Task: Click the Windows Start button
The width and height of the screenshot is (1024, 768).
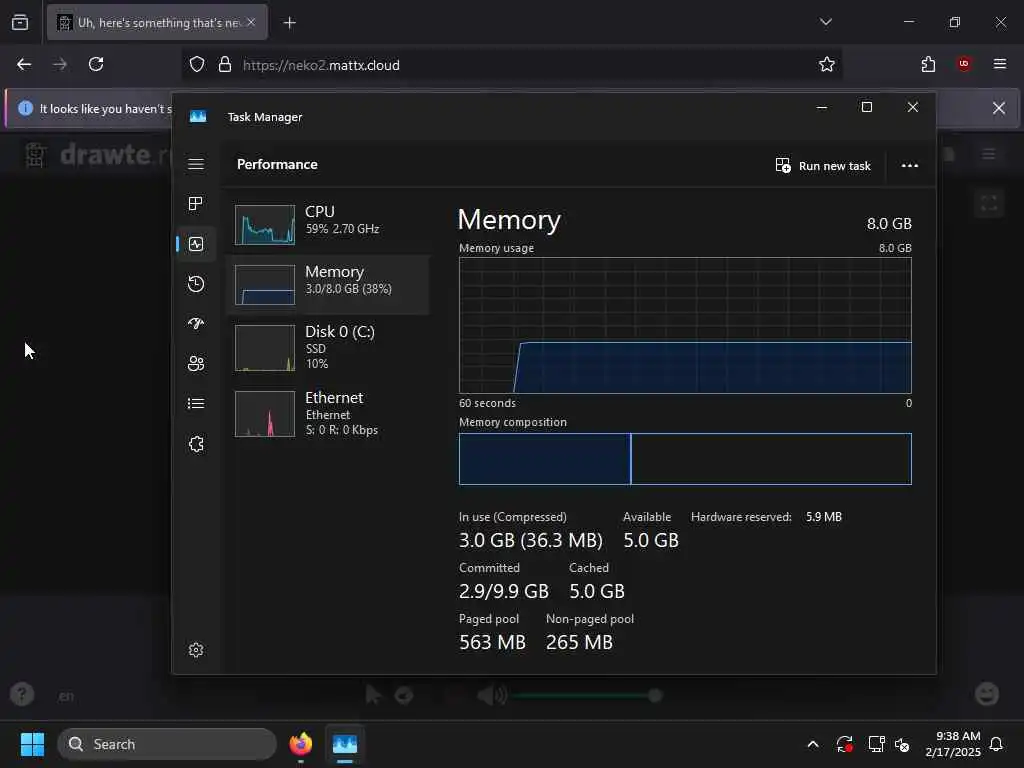Action: pyautogui.click(x=32, y=744)
